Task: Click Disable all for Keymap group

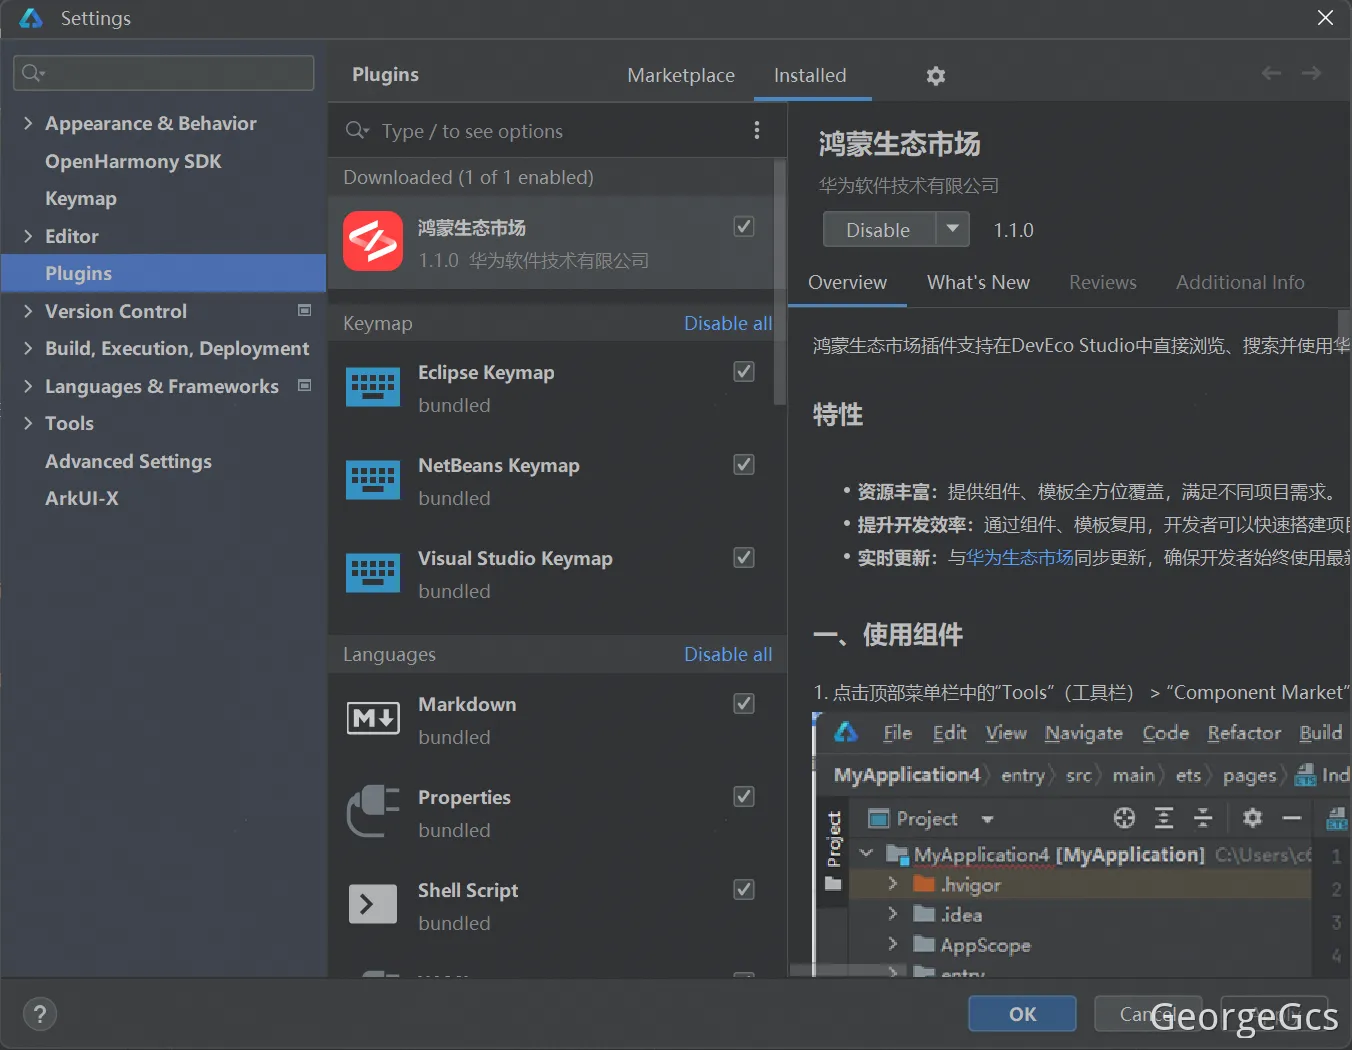Action: (x=728, y=323)
